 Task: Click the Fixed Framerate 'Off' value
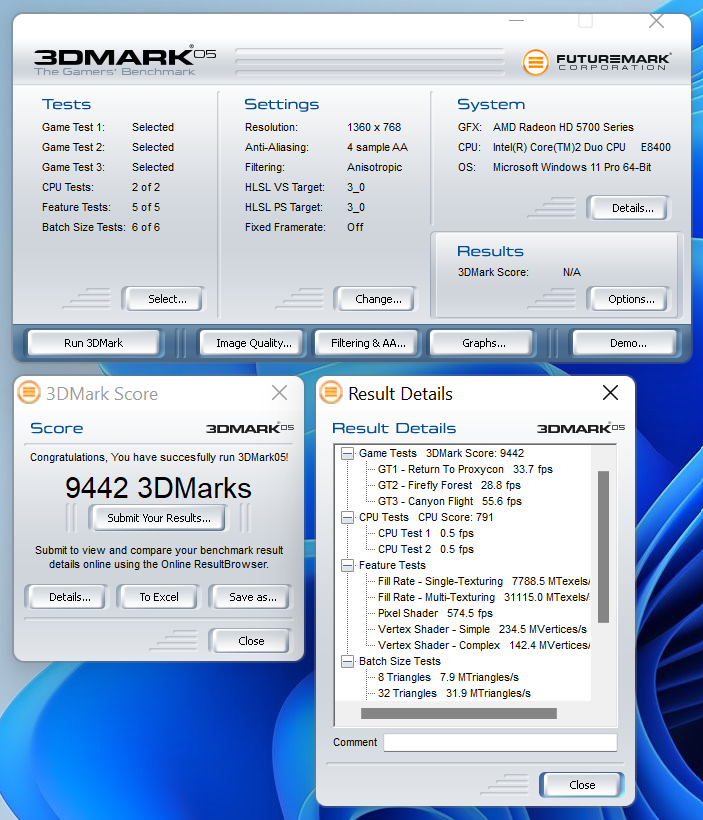[x=355, y=227]
